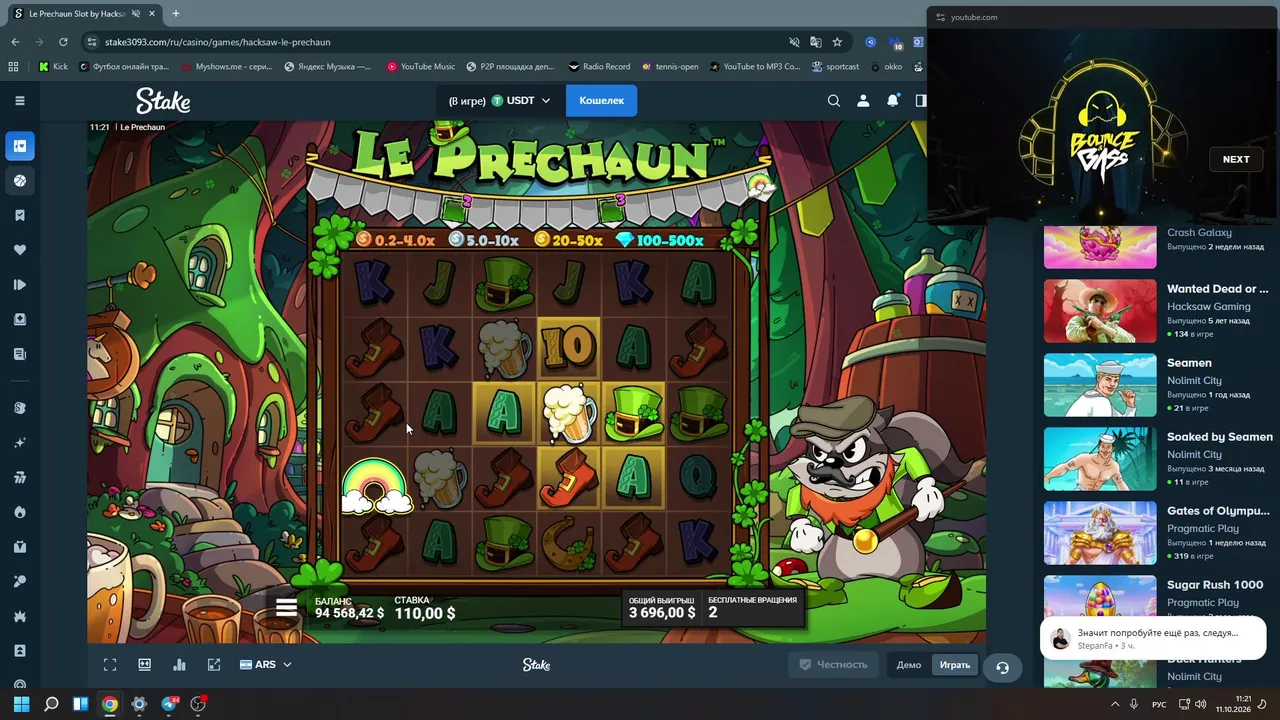Open Favourites heart icon in sidebar

[x=19, y=250]
